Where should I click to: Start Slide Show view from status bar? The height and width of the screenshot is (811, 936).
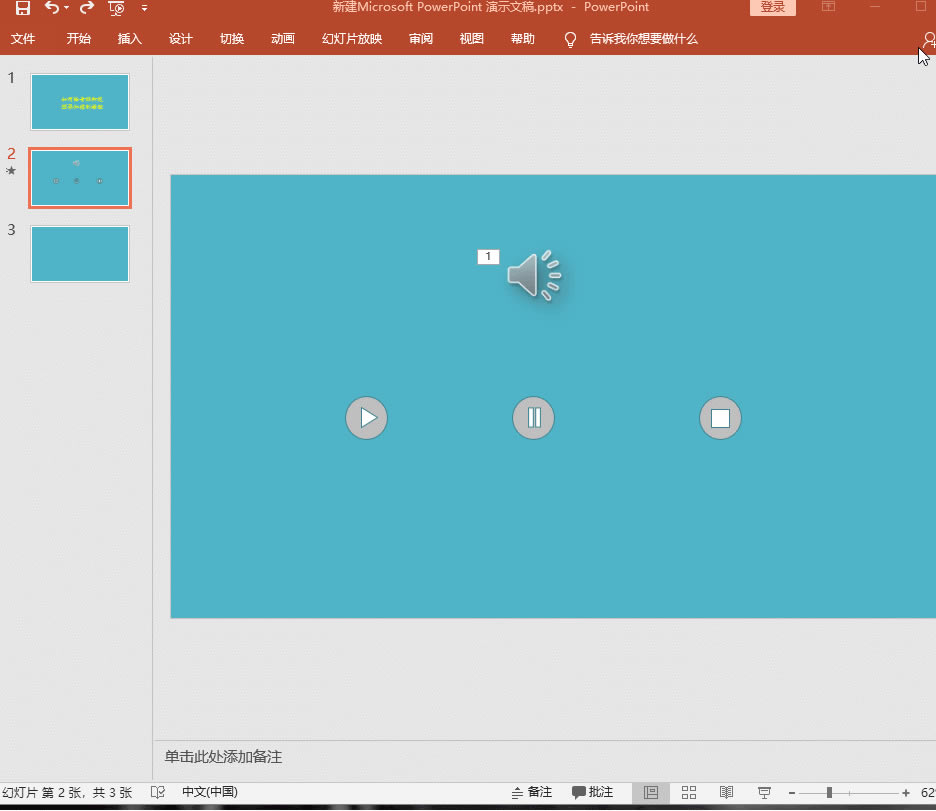point(764,792)
